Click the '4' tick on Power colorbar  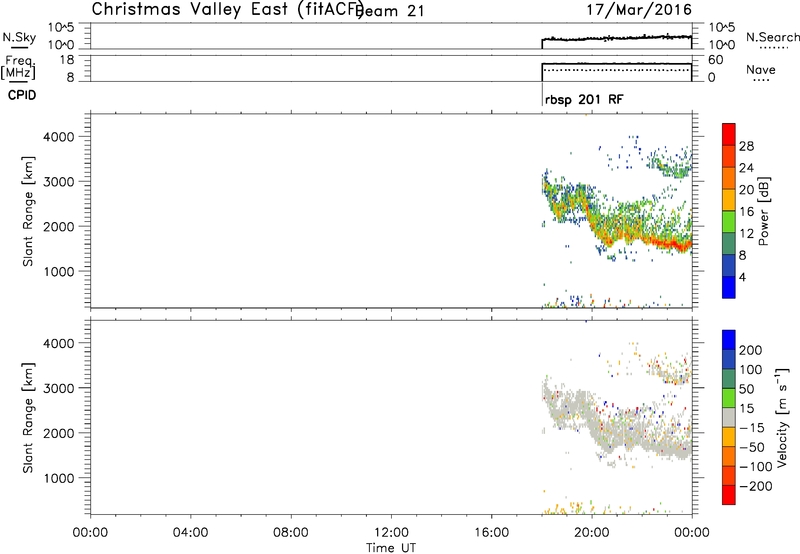[742, 277]
